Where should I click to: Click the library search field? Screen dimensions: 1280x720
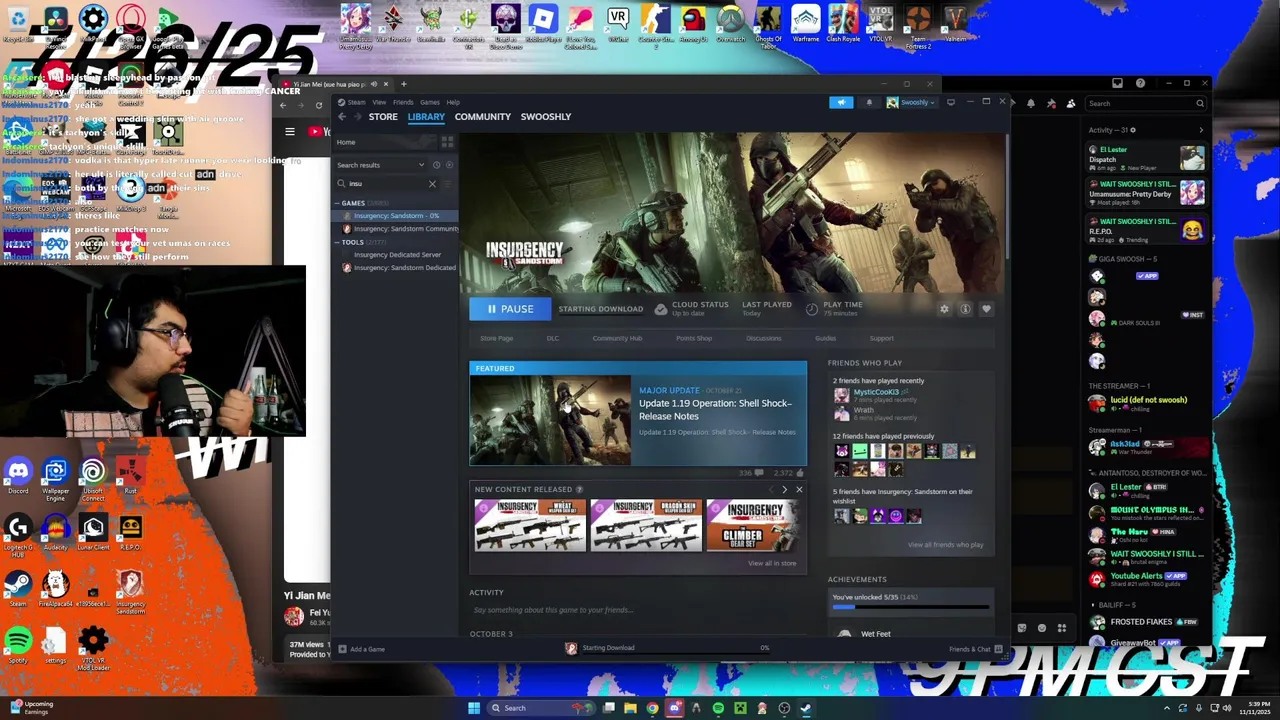[x=384, y=184]
